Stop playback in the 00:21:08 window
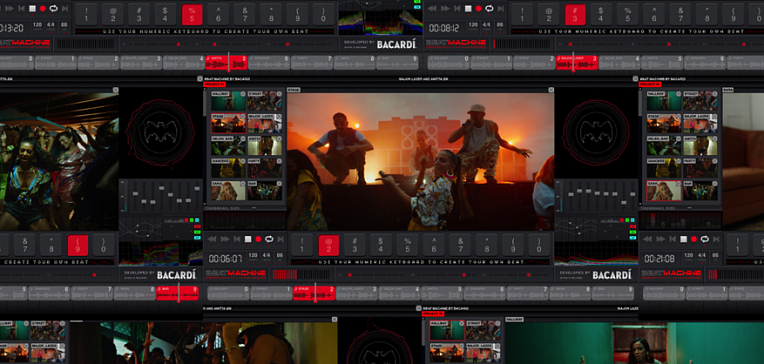 pyautogui.click(x=684, y=239)
